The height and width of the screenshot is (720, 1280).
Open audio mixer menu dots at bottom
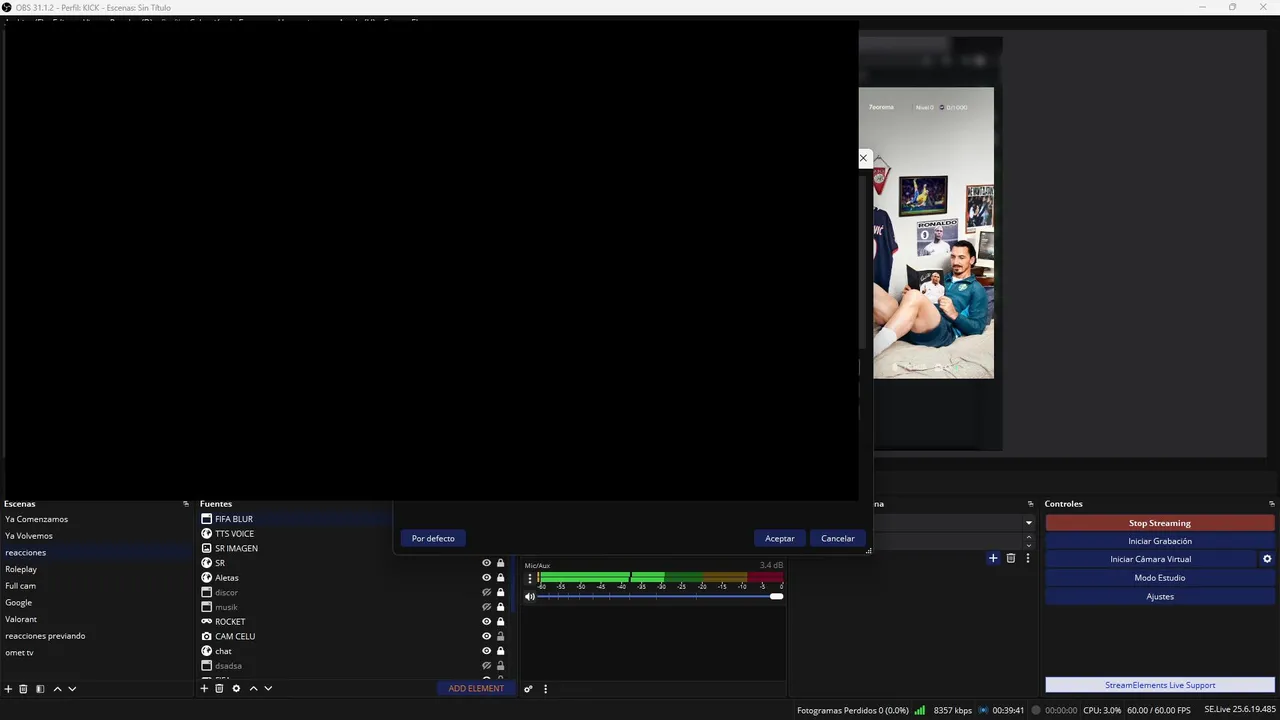click(545, 689)
